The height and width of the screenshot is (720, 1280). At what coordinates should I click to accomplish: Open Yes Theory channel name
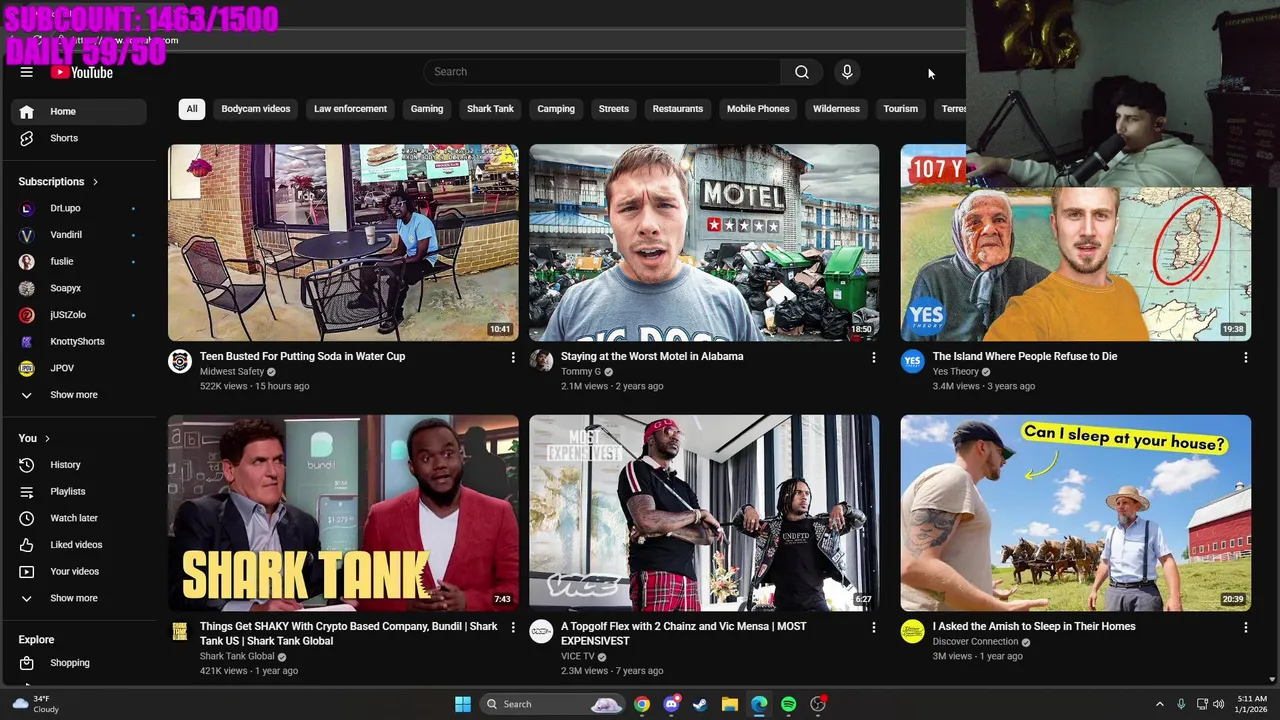[955, 372]
